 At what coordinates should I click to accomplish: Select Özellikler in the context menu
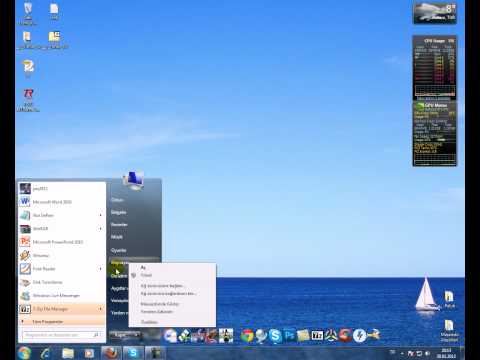[149, 322]
